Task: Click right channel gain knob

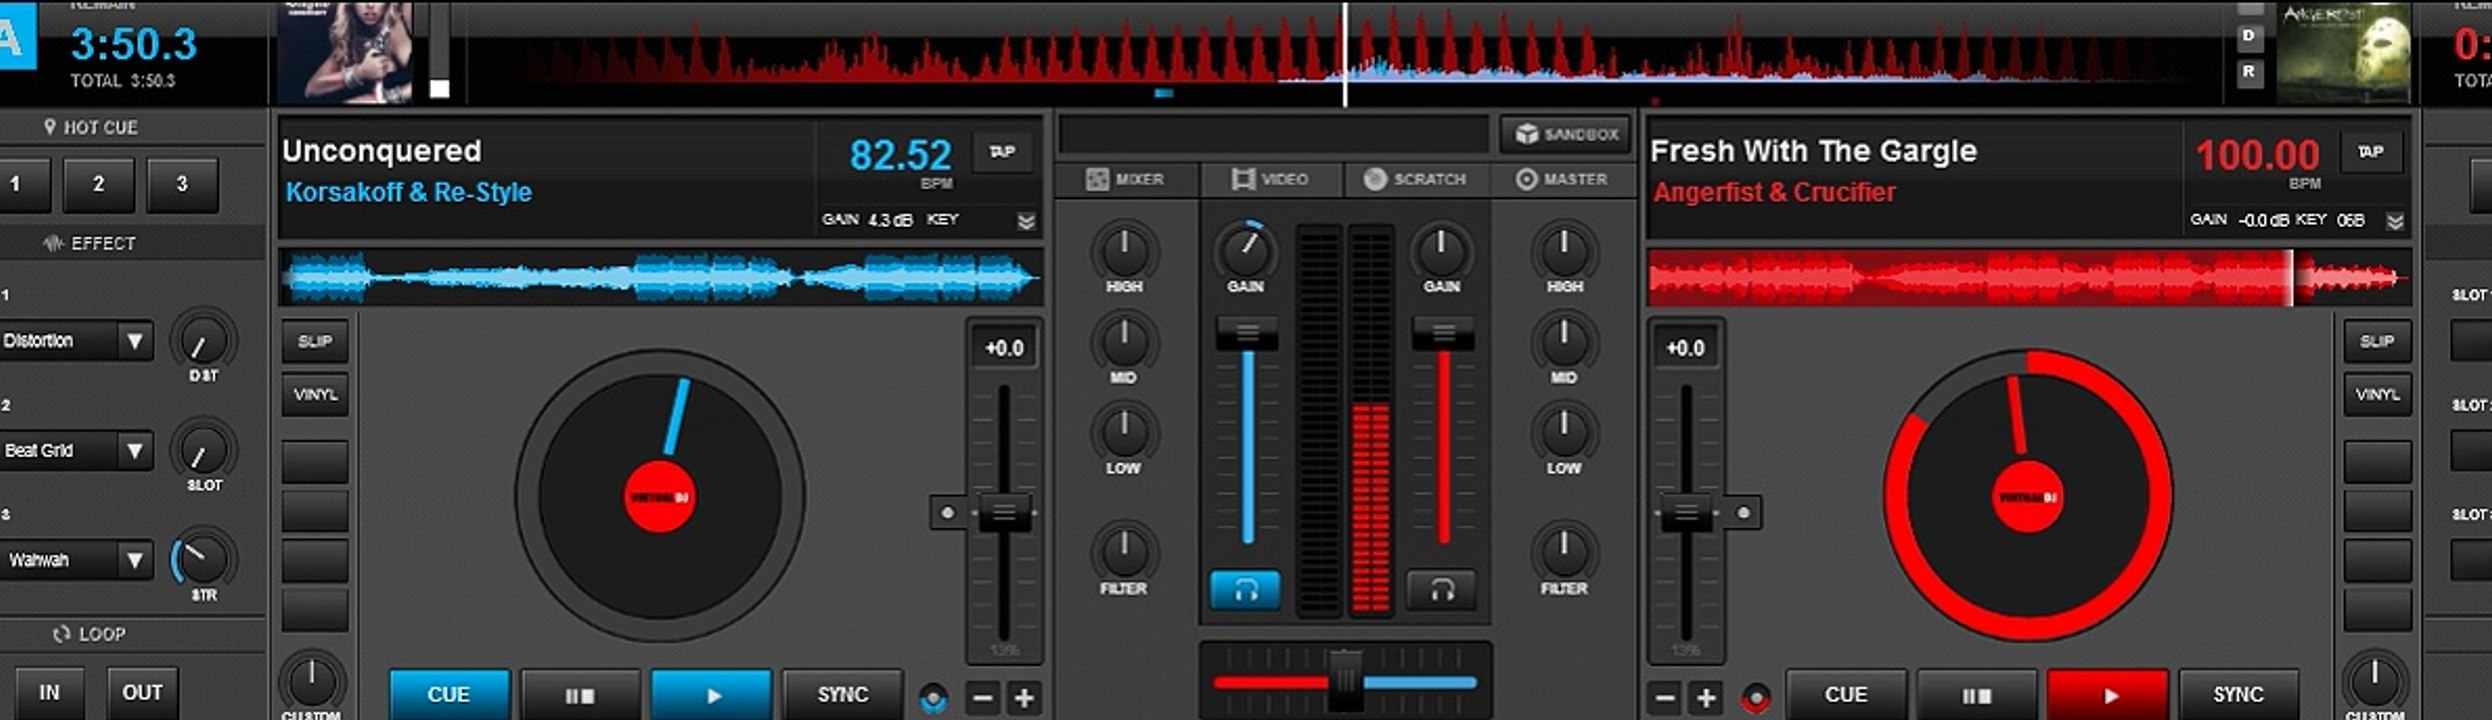Action: point(1441,250)
